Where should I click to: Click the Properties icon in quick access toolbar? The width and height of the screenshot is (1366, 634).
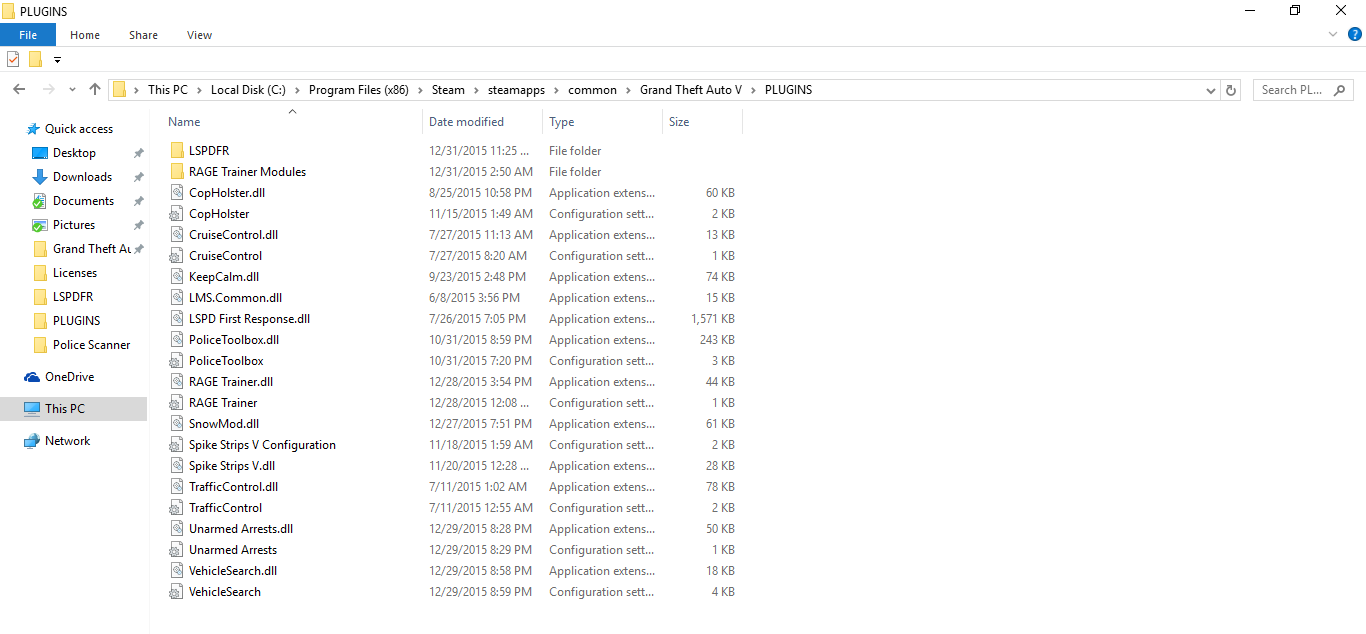pyautogui.click(x=13, y=59)
